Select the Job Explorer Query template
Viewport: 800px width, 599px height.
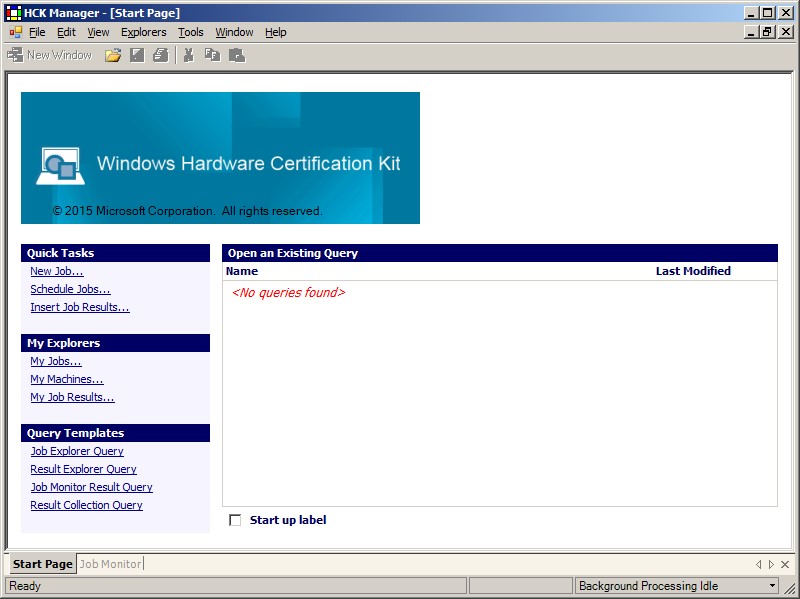(77, 451)
